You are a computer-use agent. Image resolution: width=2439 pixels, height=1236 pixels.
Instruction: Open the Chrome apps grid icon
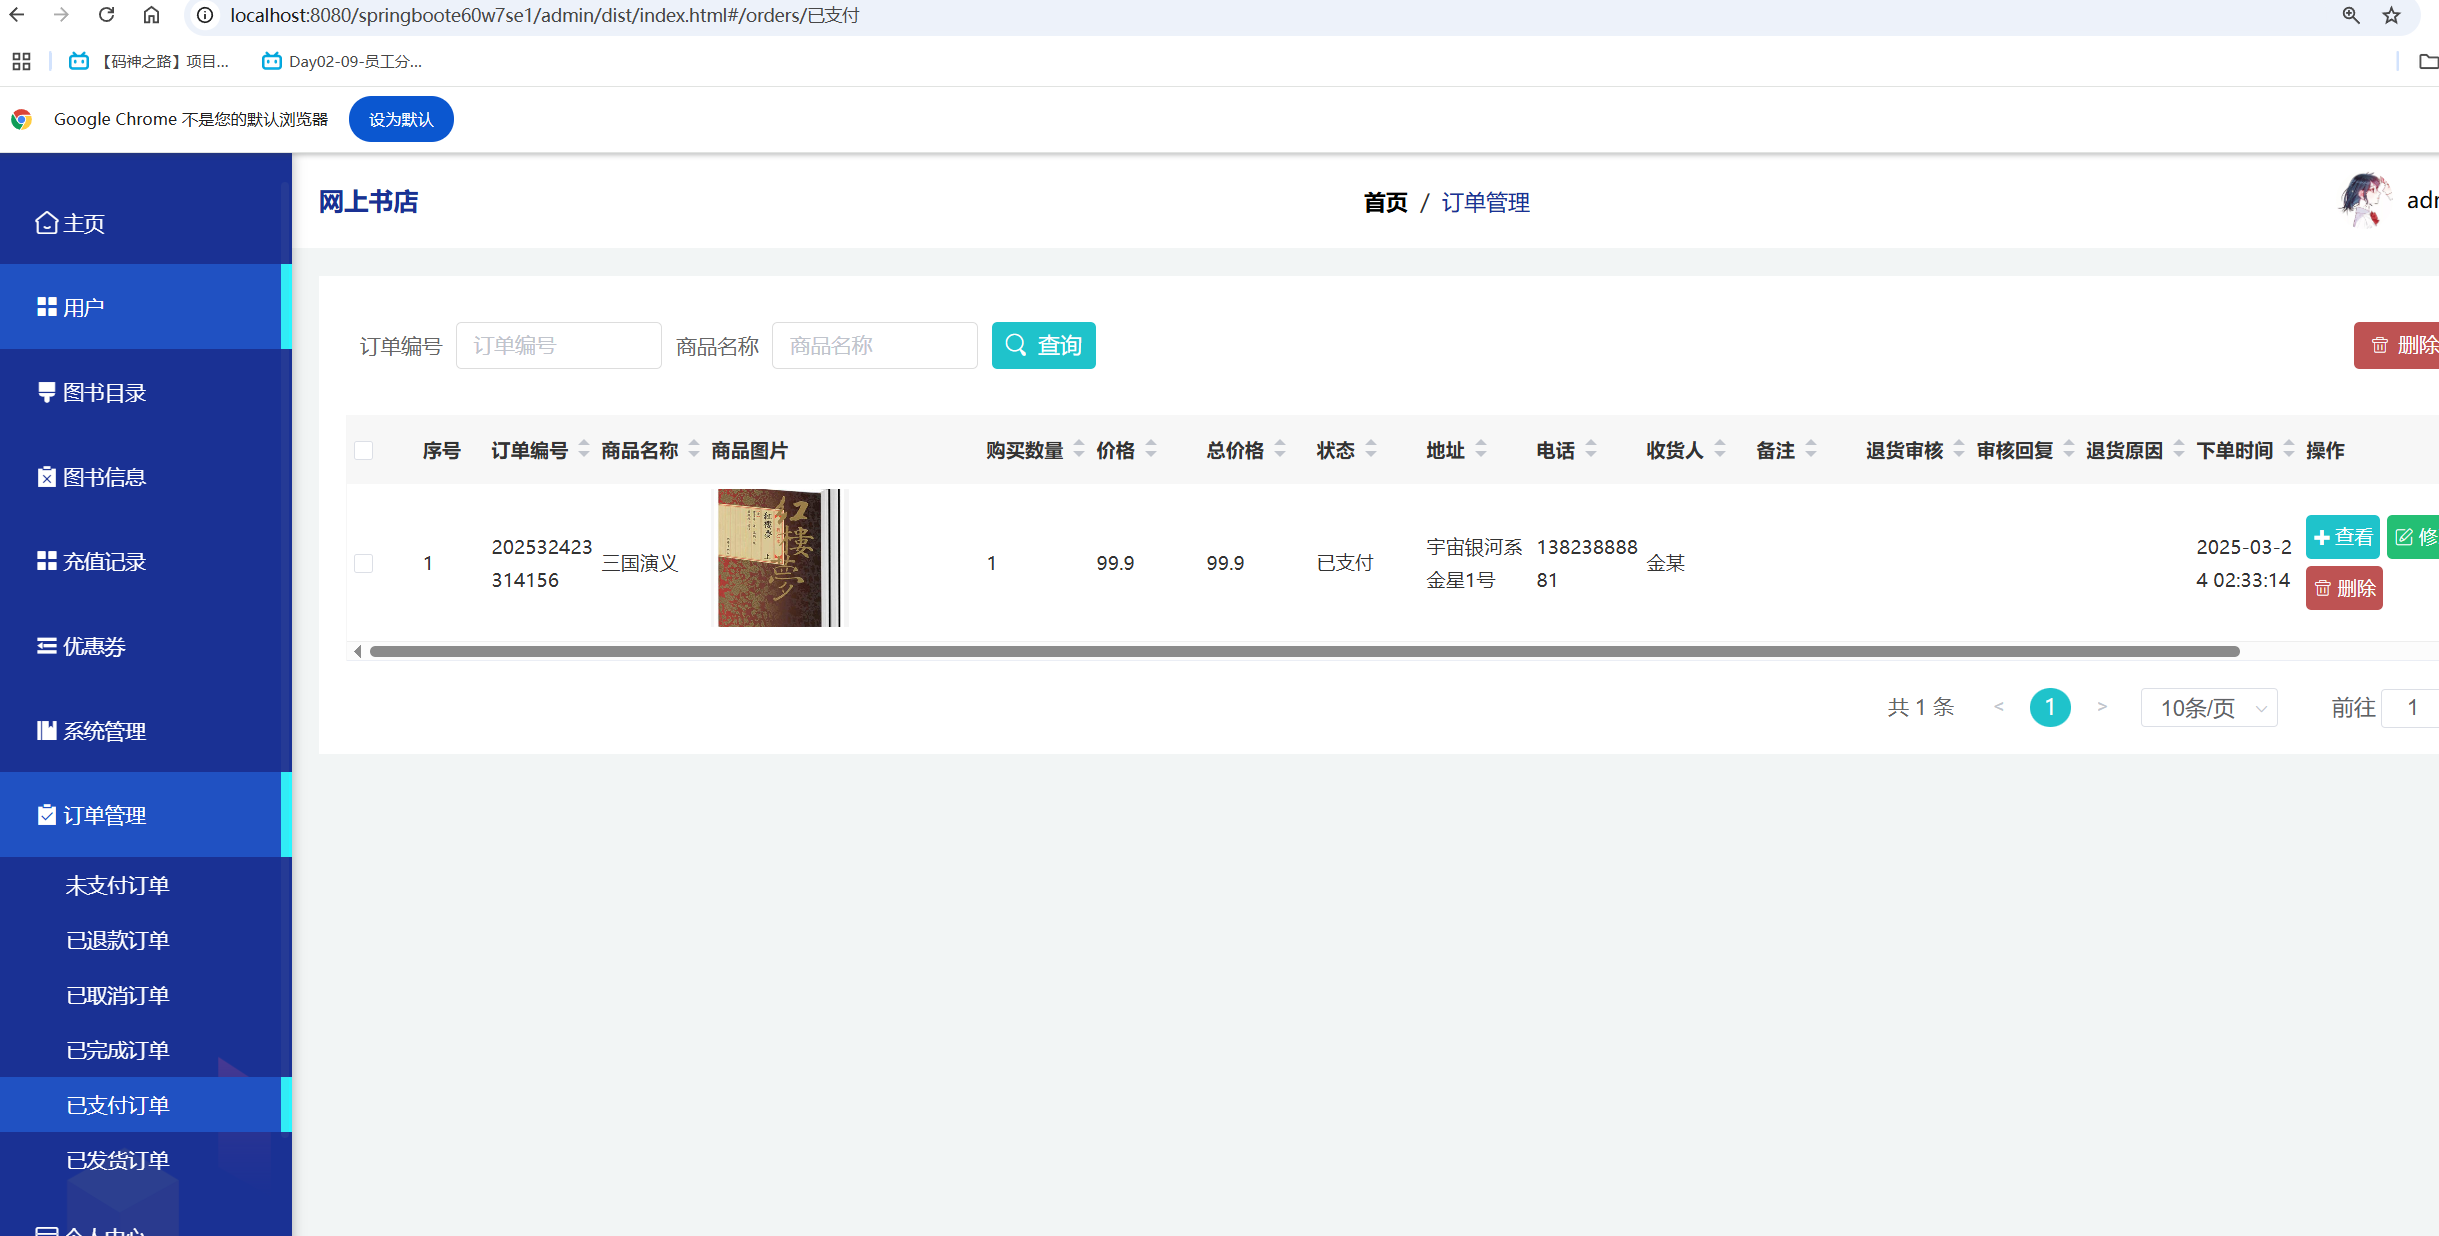coord(21,61)
